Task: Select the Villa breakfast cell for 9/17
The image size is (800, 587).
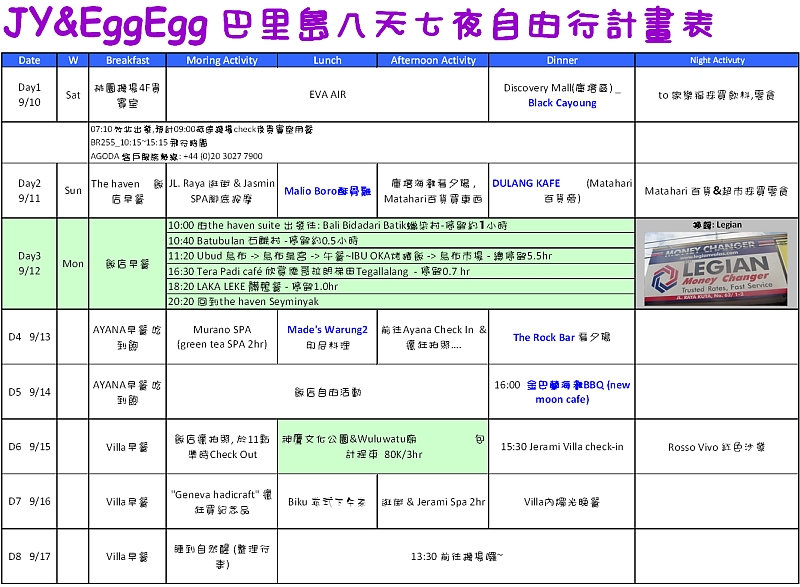Action: (128, 556)
